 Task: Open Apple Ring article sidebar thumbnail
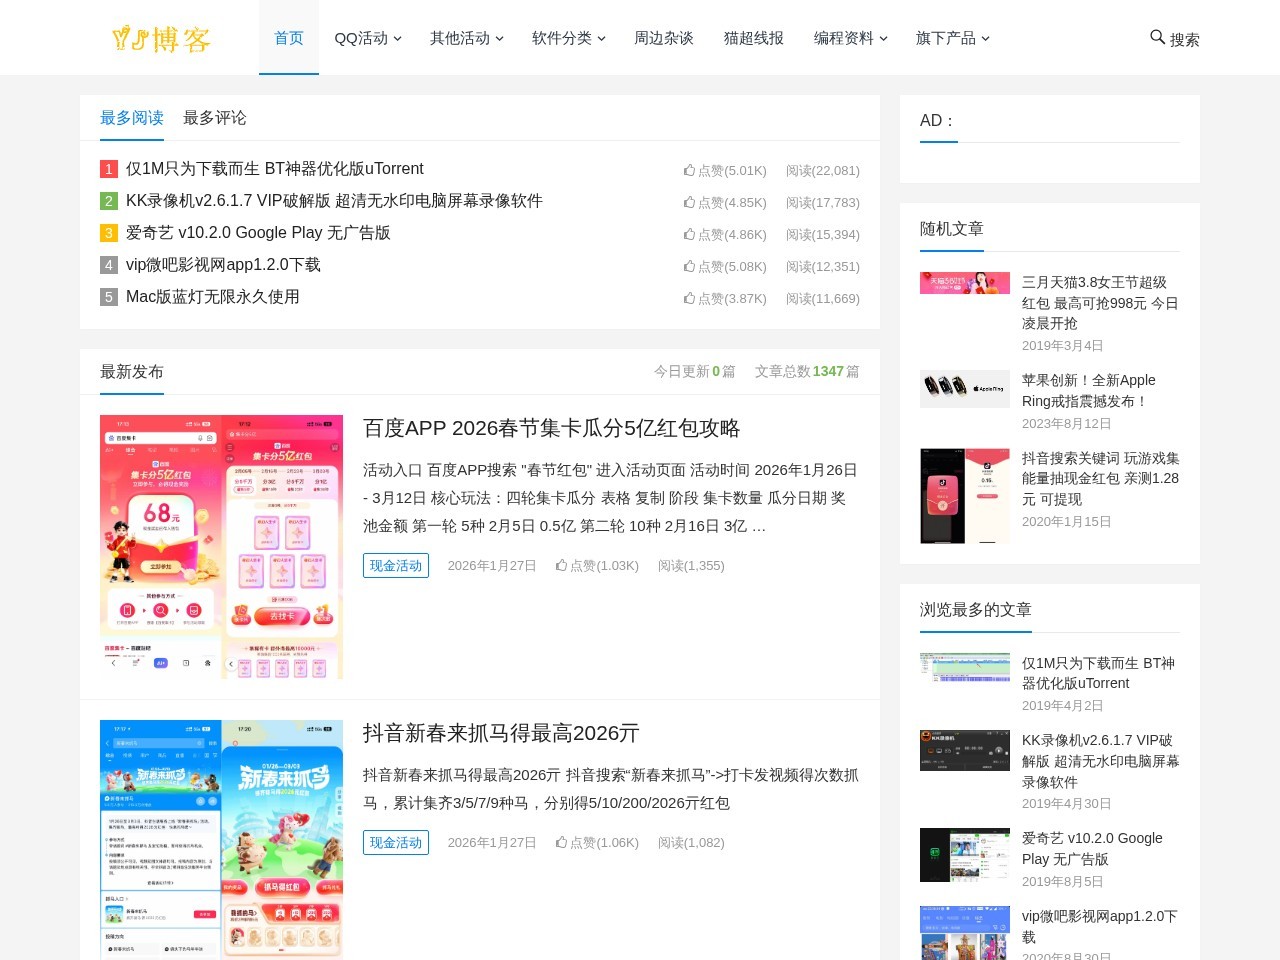click(x=965, y=389)
